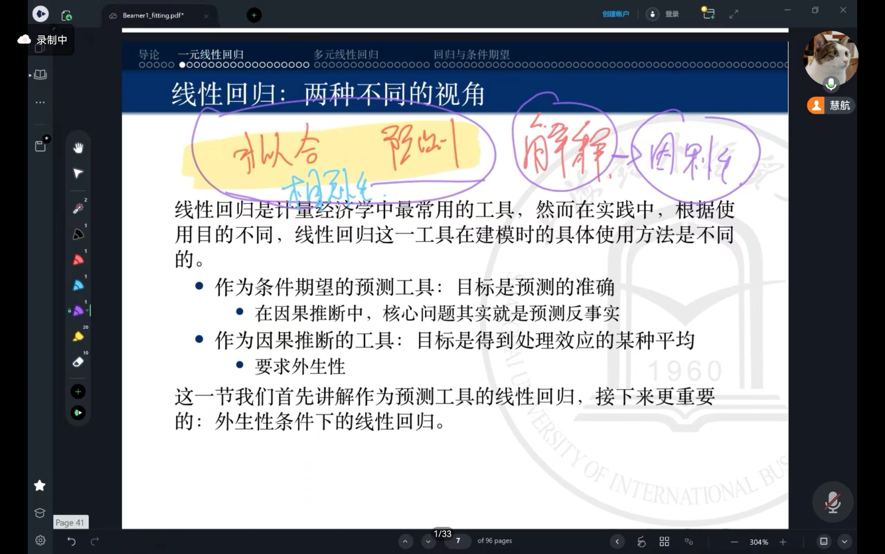Click the cat avatar video thumbnail

pyautogui.click(x=831, y=58)
